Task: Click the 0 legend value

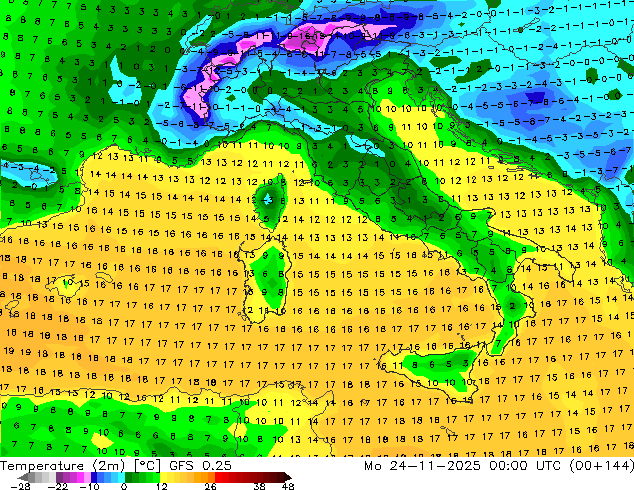Action: point(124,486)
